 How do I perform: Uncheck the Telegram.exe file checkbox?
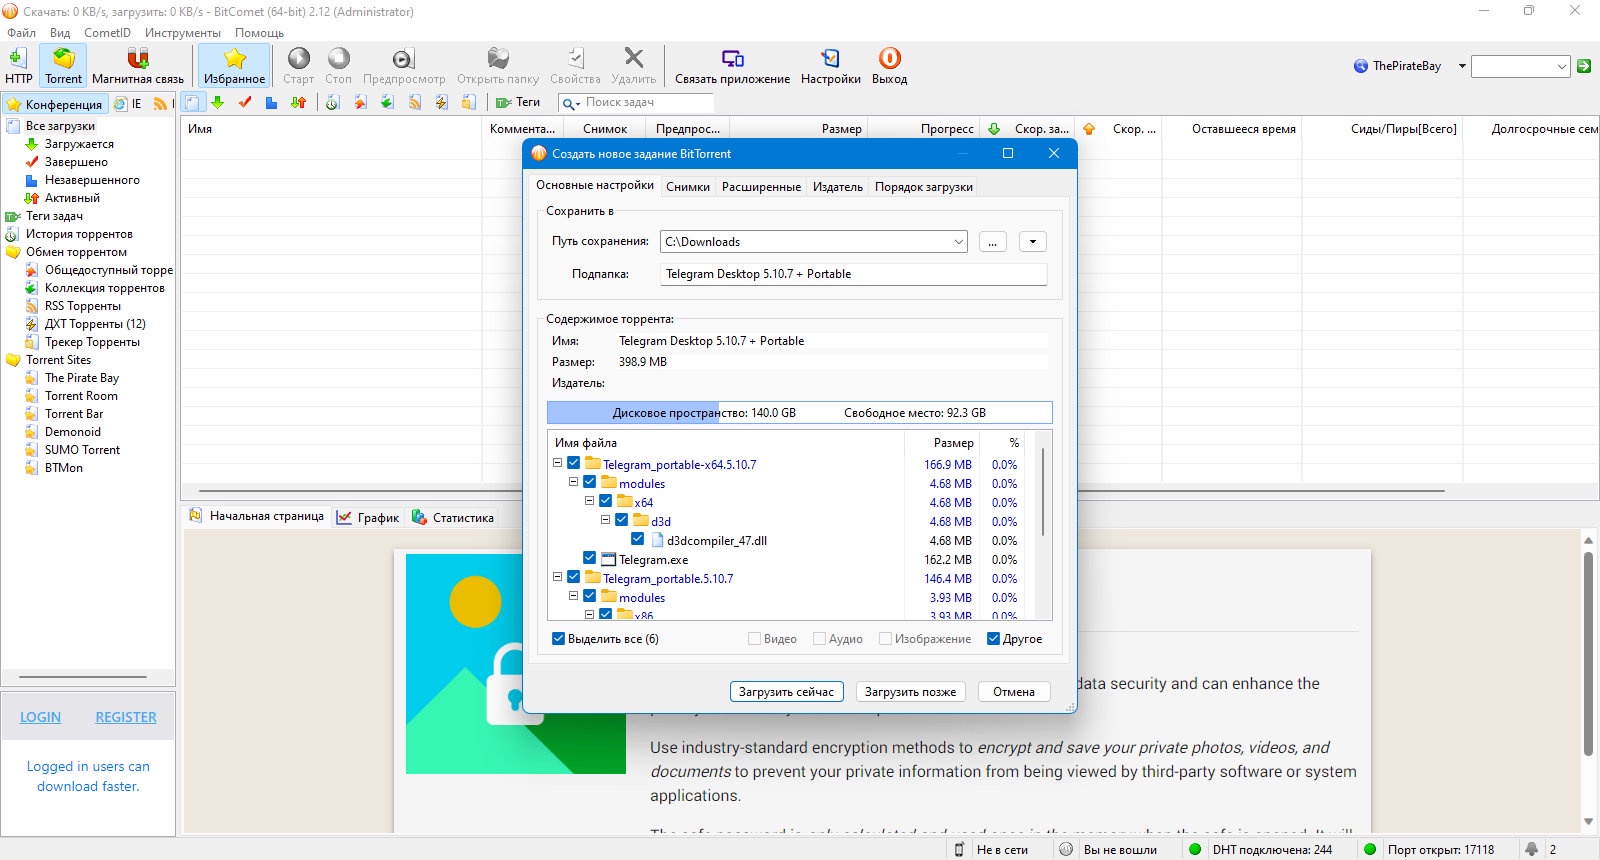pyautogui.click(x=589, y=558)
